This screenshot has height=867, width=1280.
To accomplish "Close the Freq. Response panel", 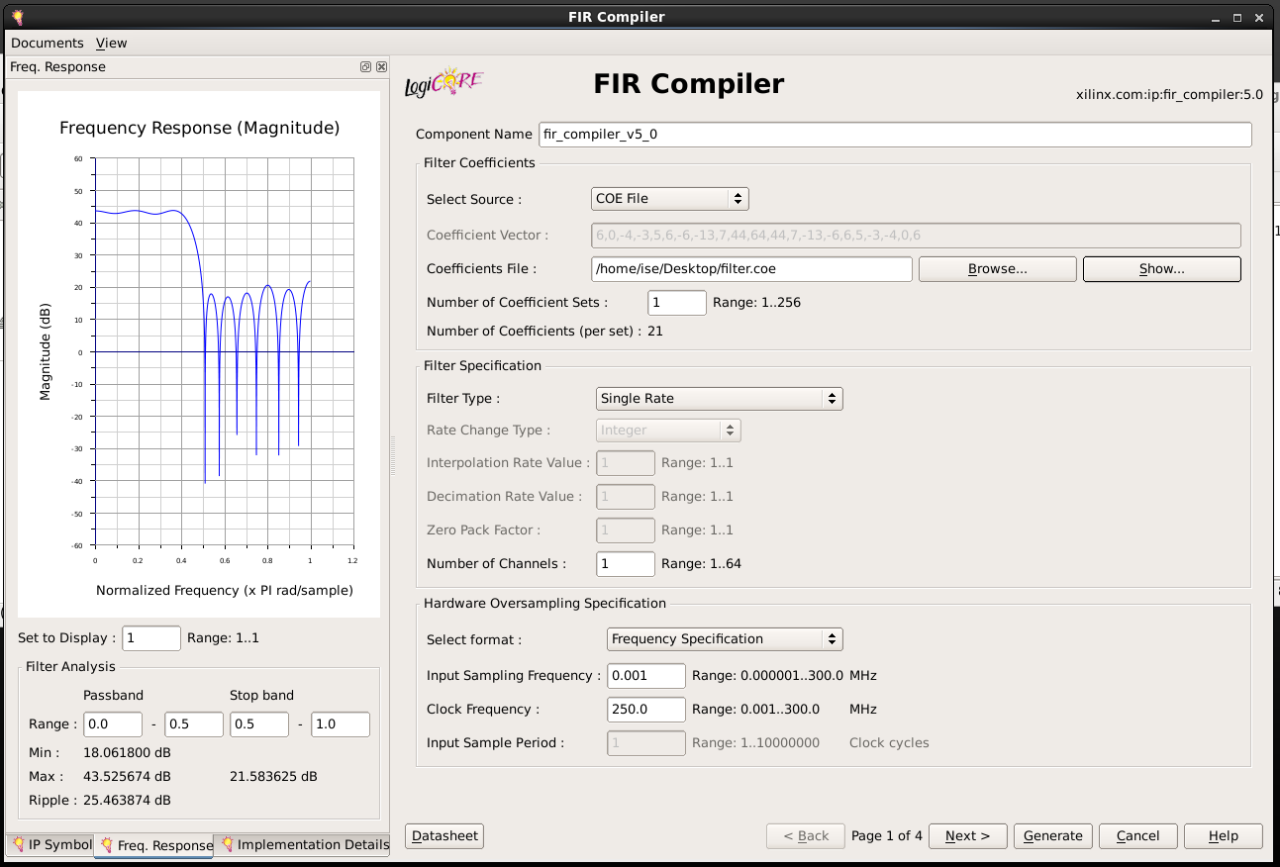I will pos(381,67).
